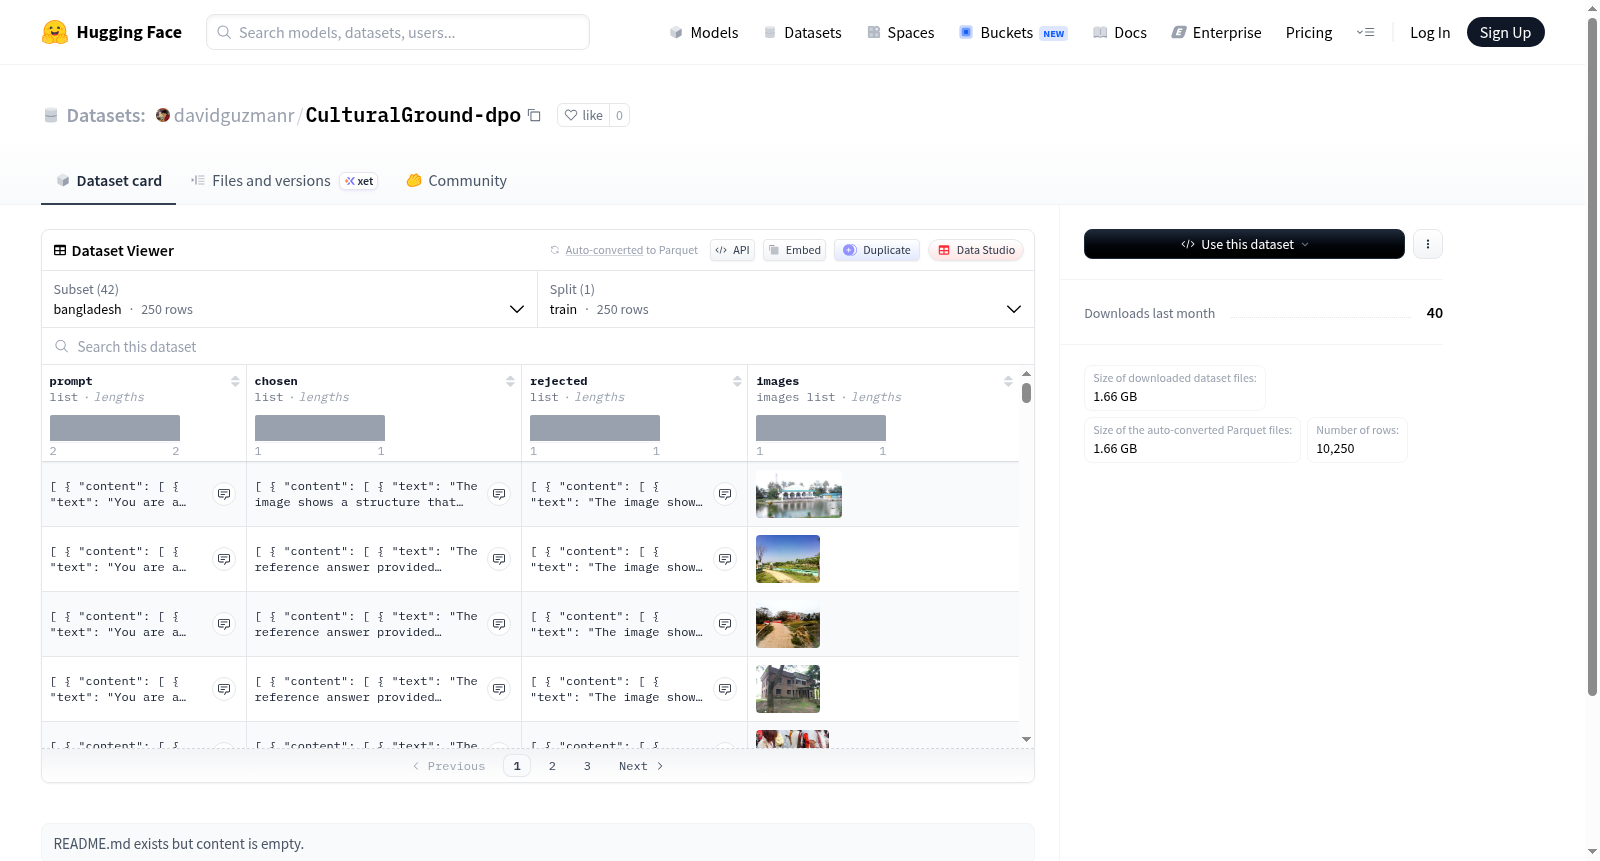The width and height of the screenshot is (1600, 861).
Task: Go to page 3 of the table
Action: coord(587,766)
